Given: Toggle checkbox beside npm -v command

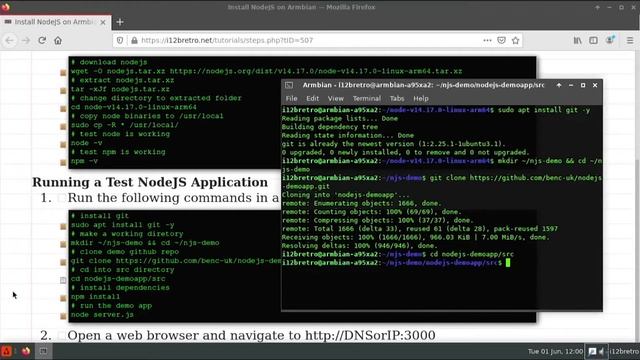Looking at the screenshot, I should (x=63, y=162).
